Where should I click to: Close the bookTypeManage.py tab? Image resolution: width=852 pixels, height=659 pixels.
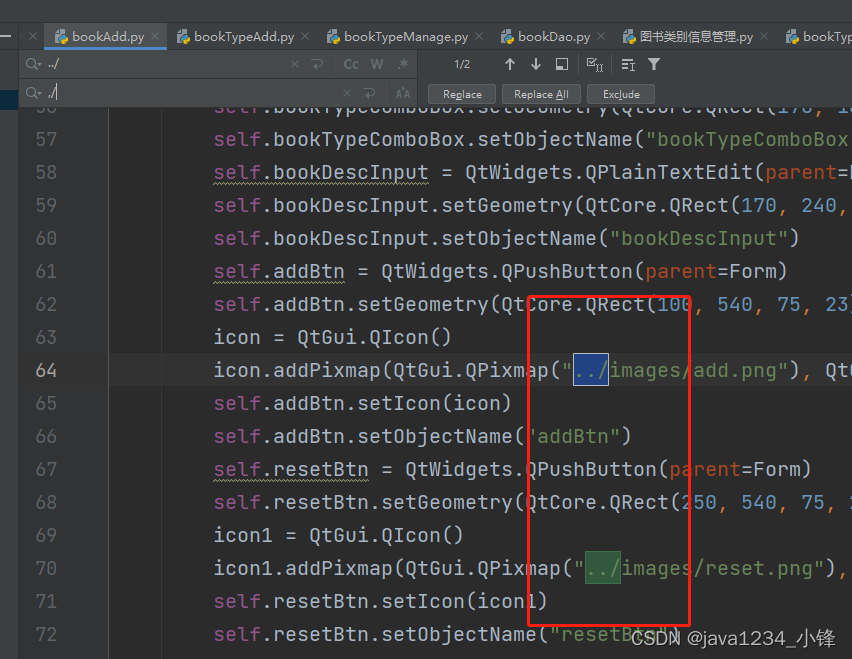479,36
